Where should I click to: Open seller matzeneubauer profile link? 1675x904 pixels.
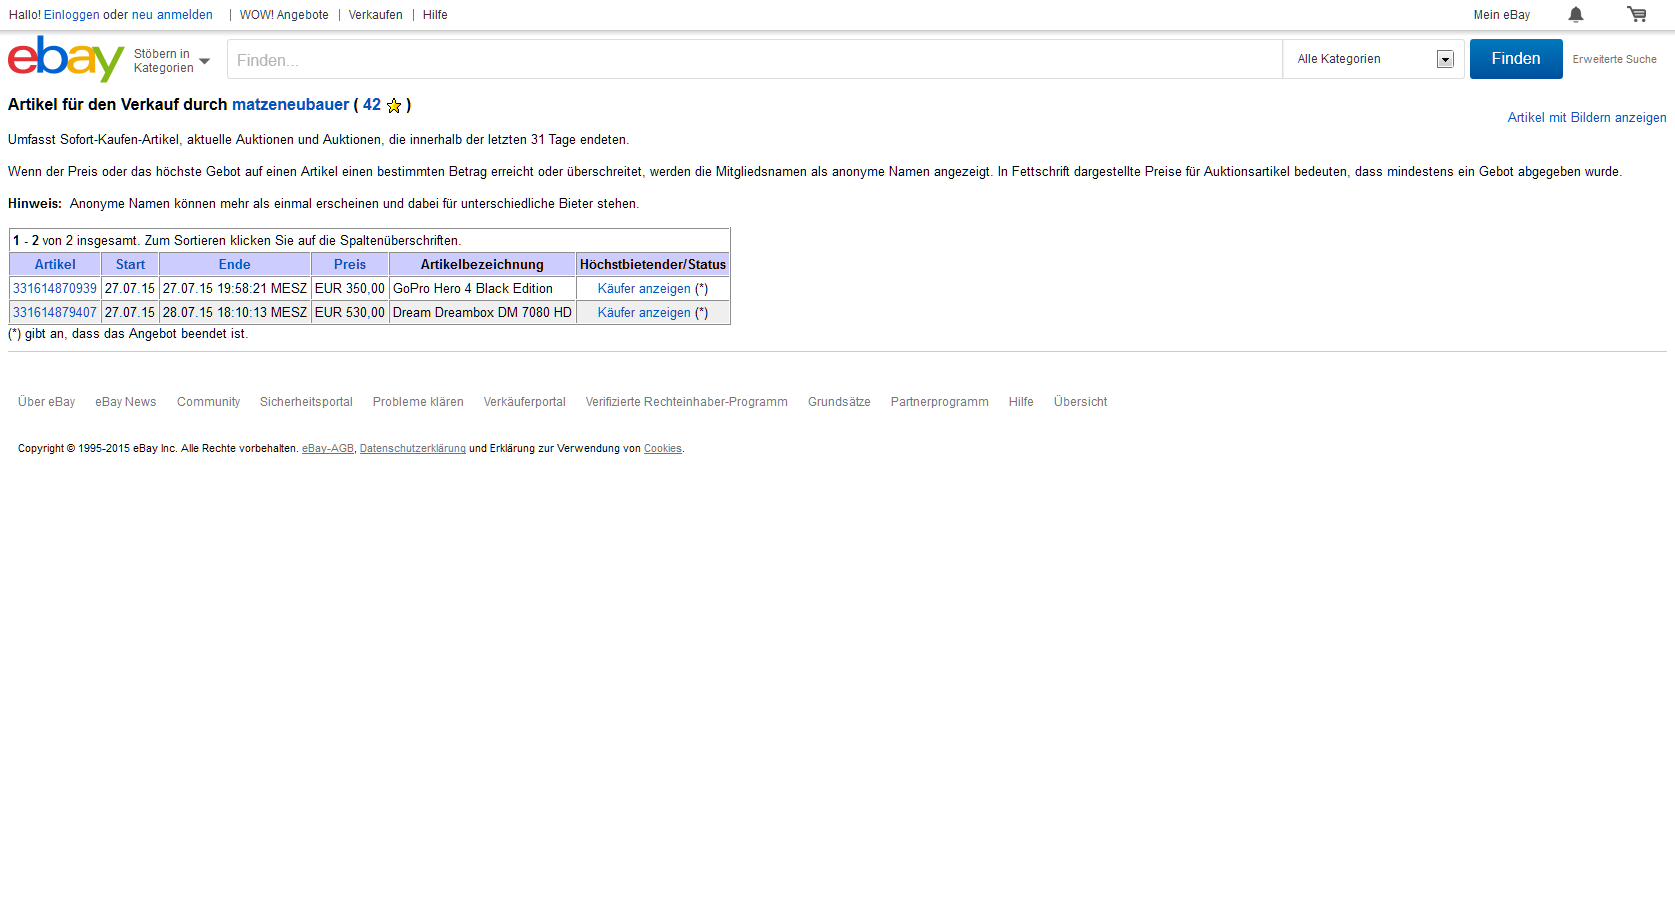[x=291, y=105]
